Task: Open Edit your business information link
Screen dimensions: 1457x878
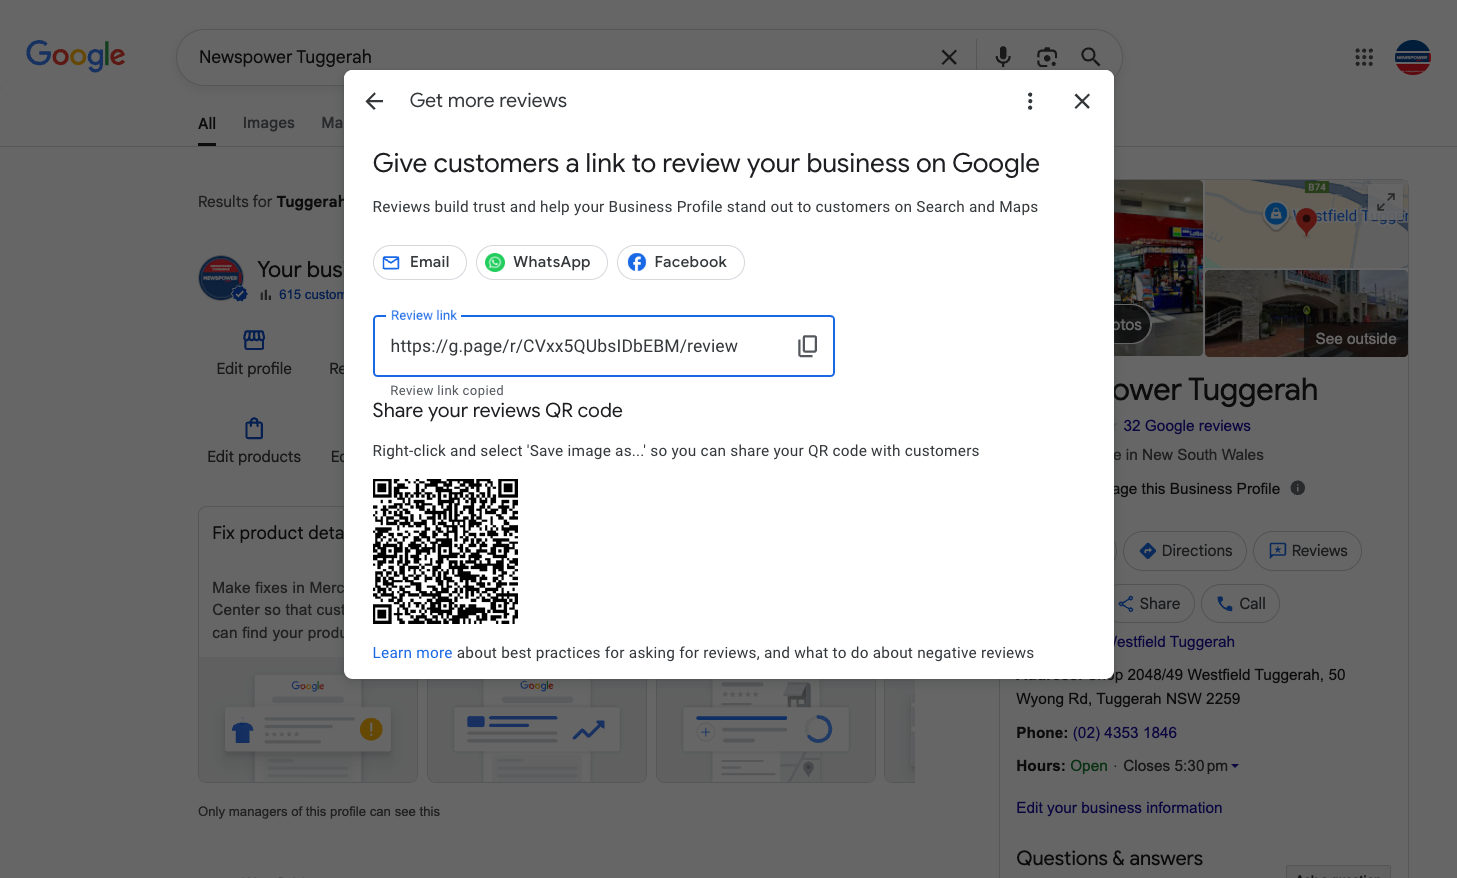Action: 1119,808
